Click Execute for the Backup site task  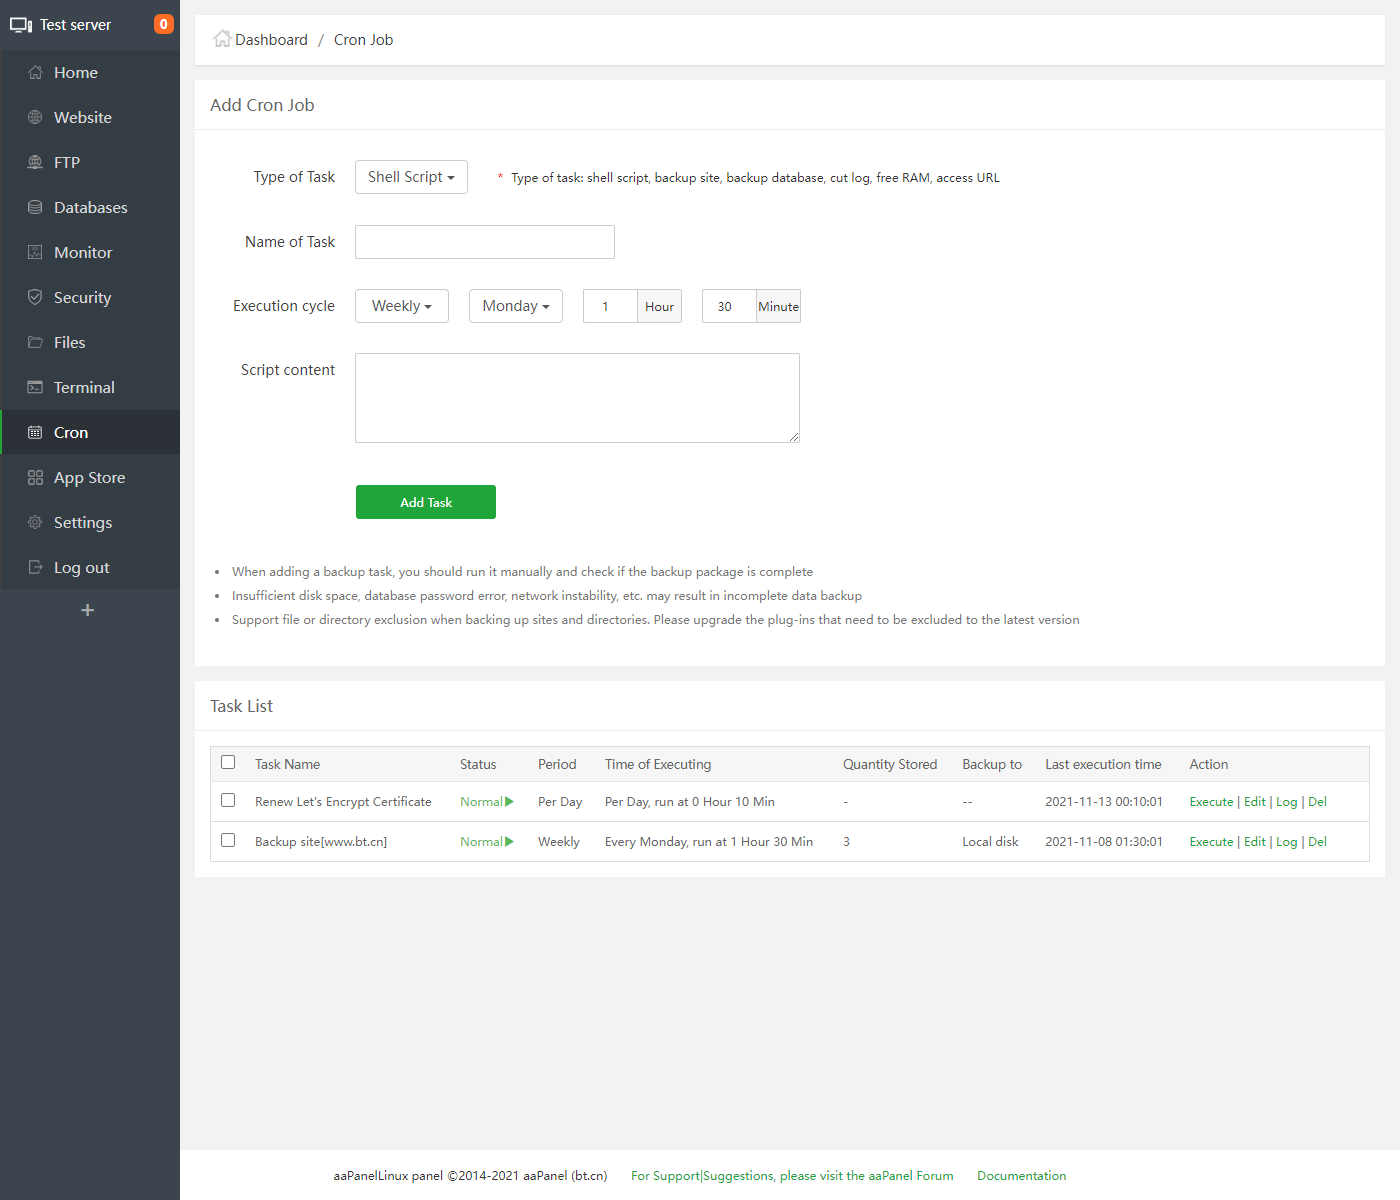tap(1211, 842)
